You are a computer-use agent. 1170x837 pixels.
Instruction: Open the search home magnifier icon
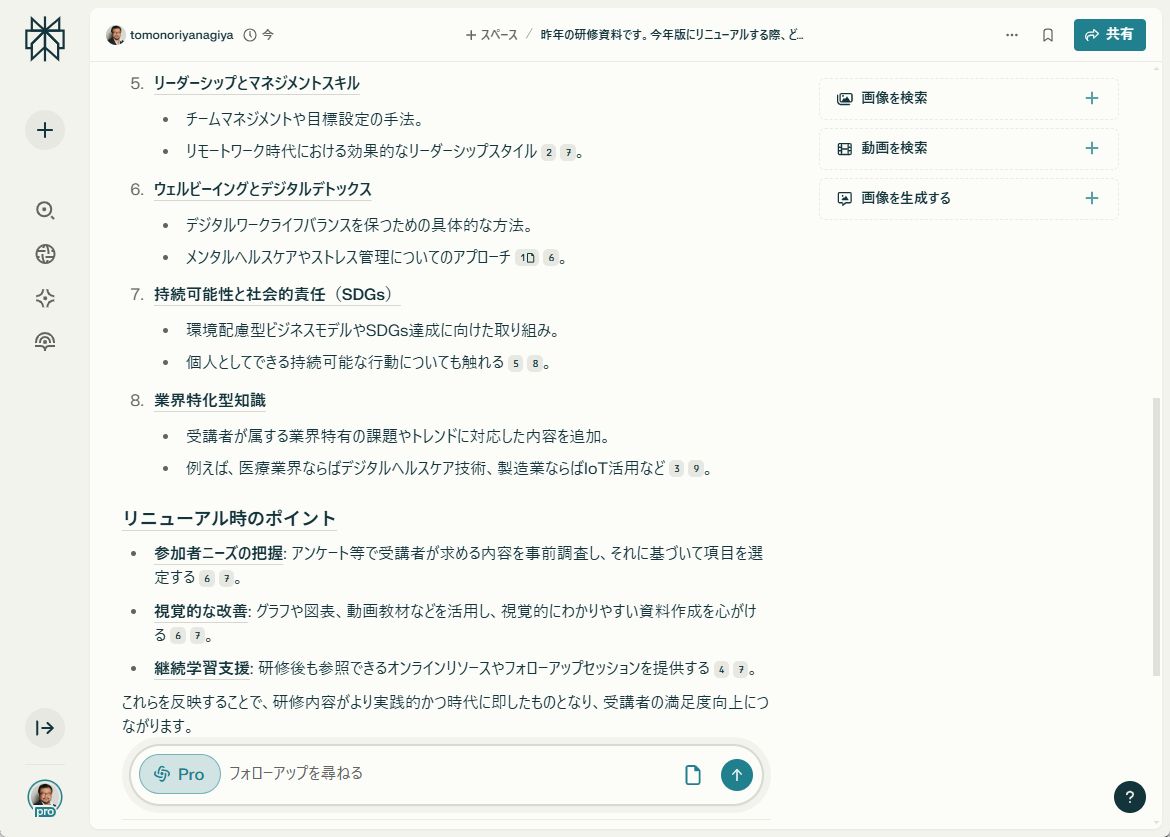click(x=45, y=210)
